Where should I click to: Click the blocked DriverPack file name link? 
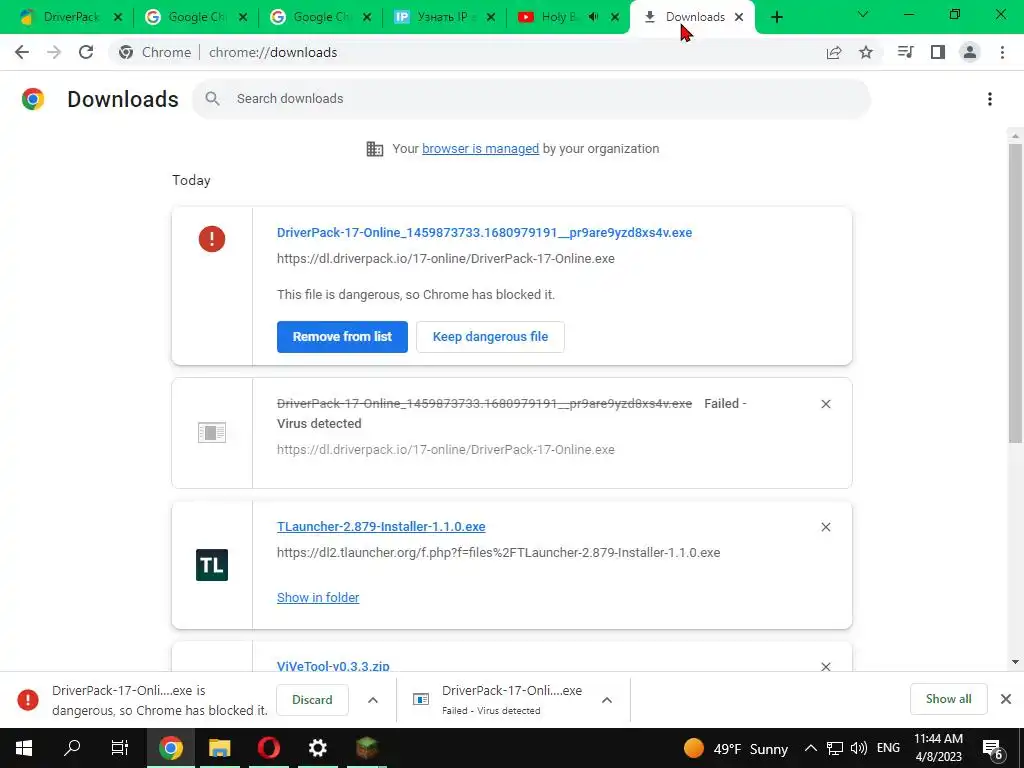pos(485,232)
